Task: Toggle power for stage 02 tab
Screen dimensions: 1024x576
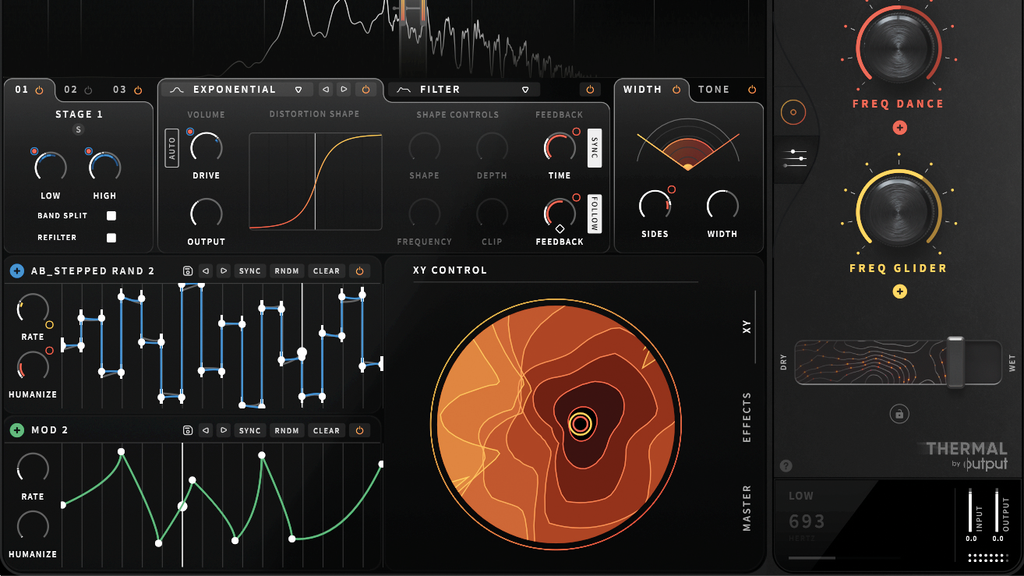Action: pos(88,90)
